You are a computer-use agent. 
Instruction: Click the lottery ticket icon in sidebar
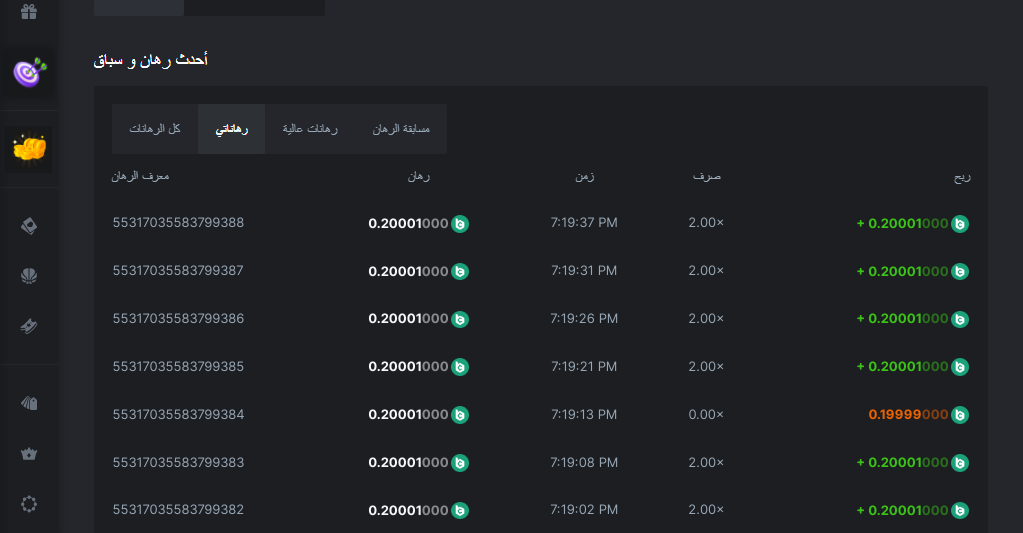click(29, 326)
